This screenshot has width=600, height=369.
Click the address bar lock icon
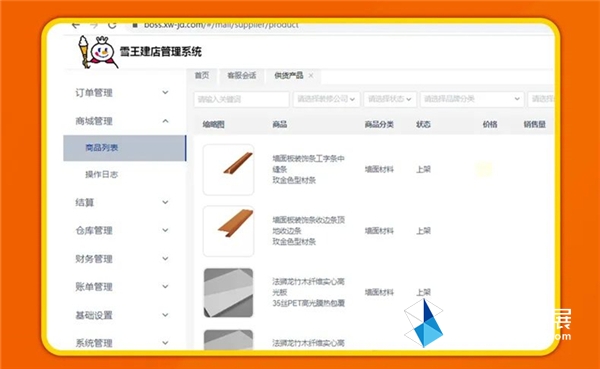coord(135,25)
